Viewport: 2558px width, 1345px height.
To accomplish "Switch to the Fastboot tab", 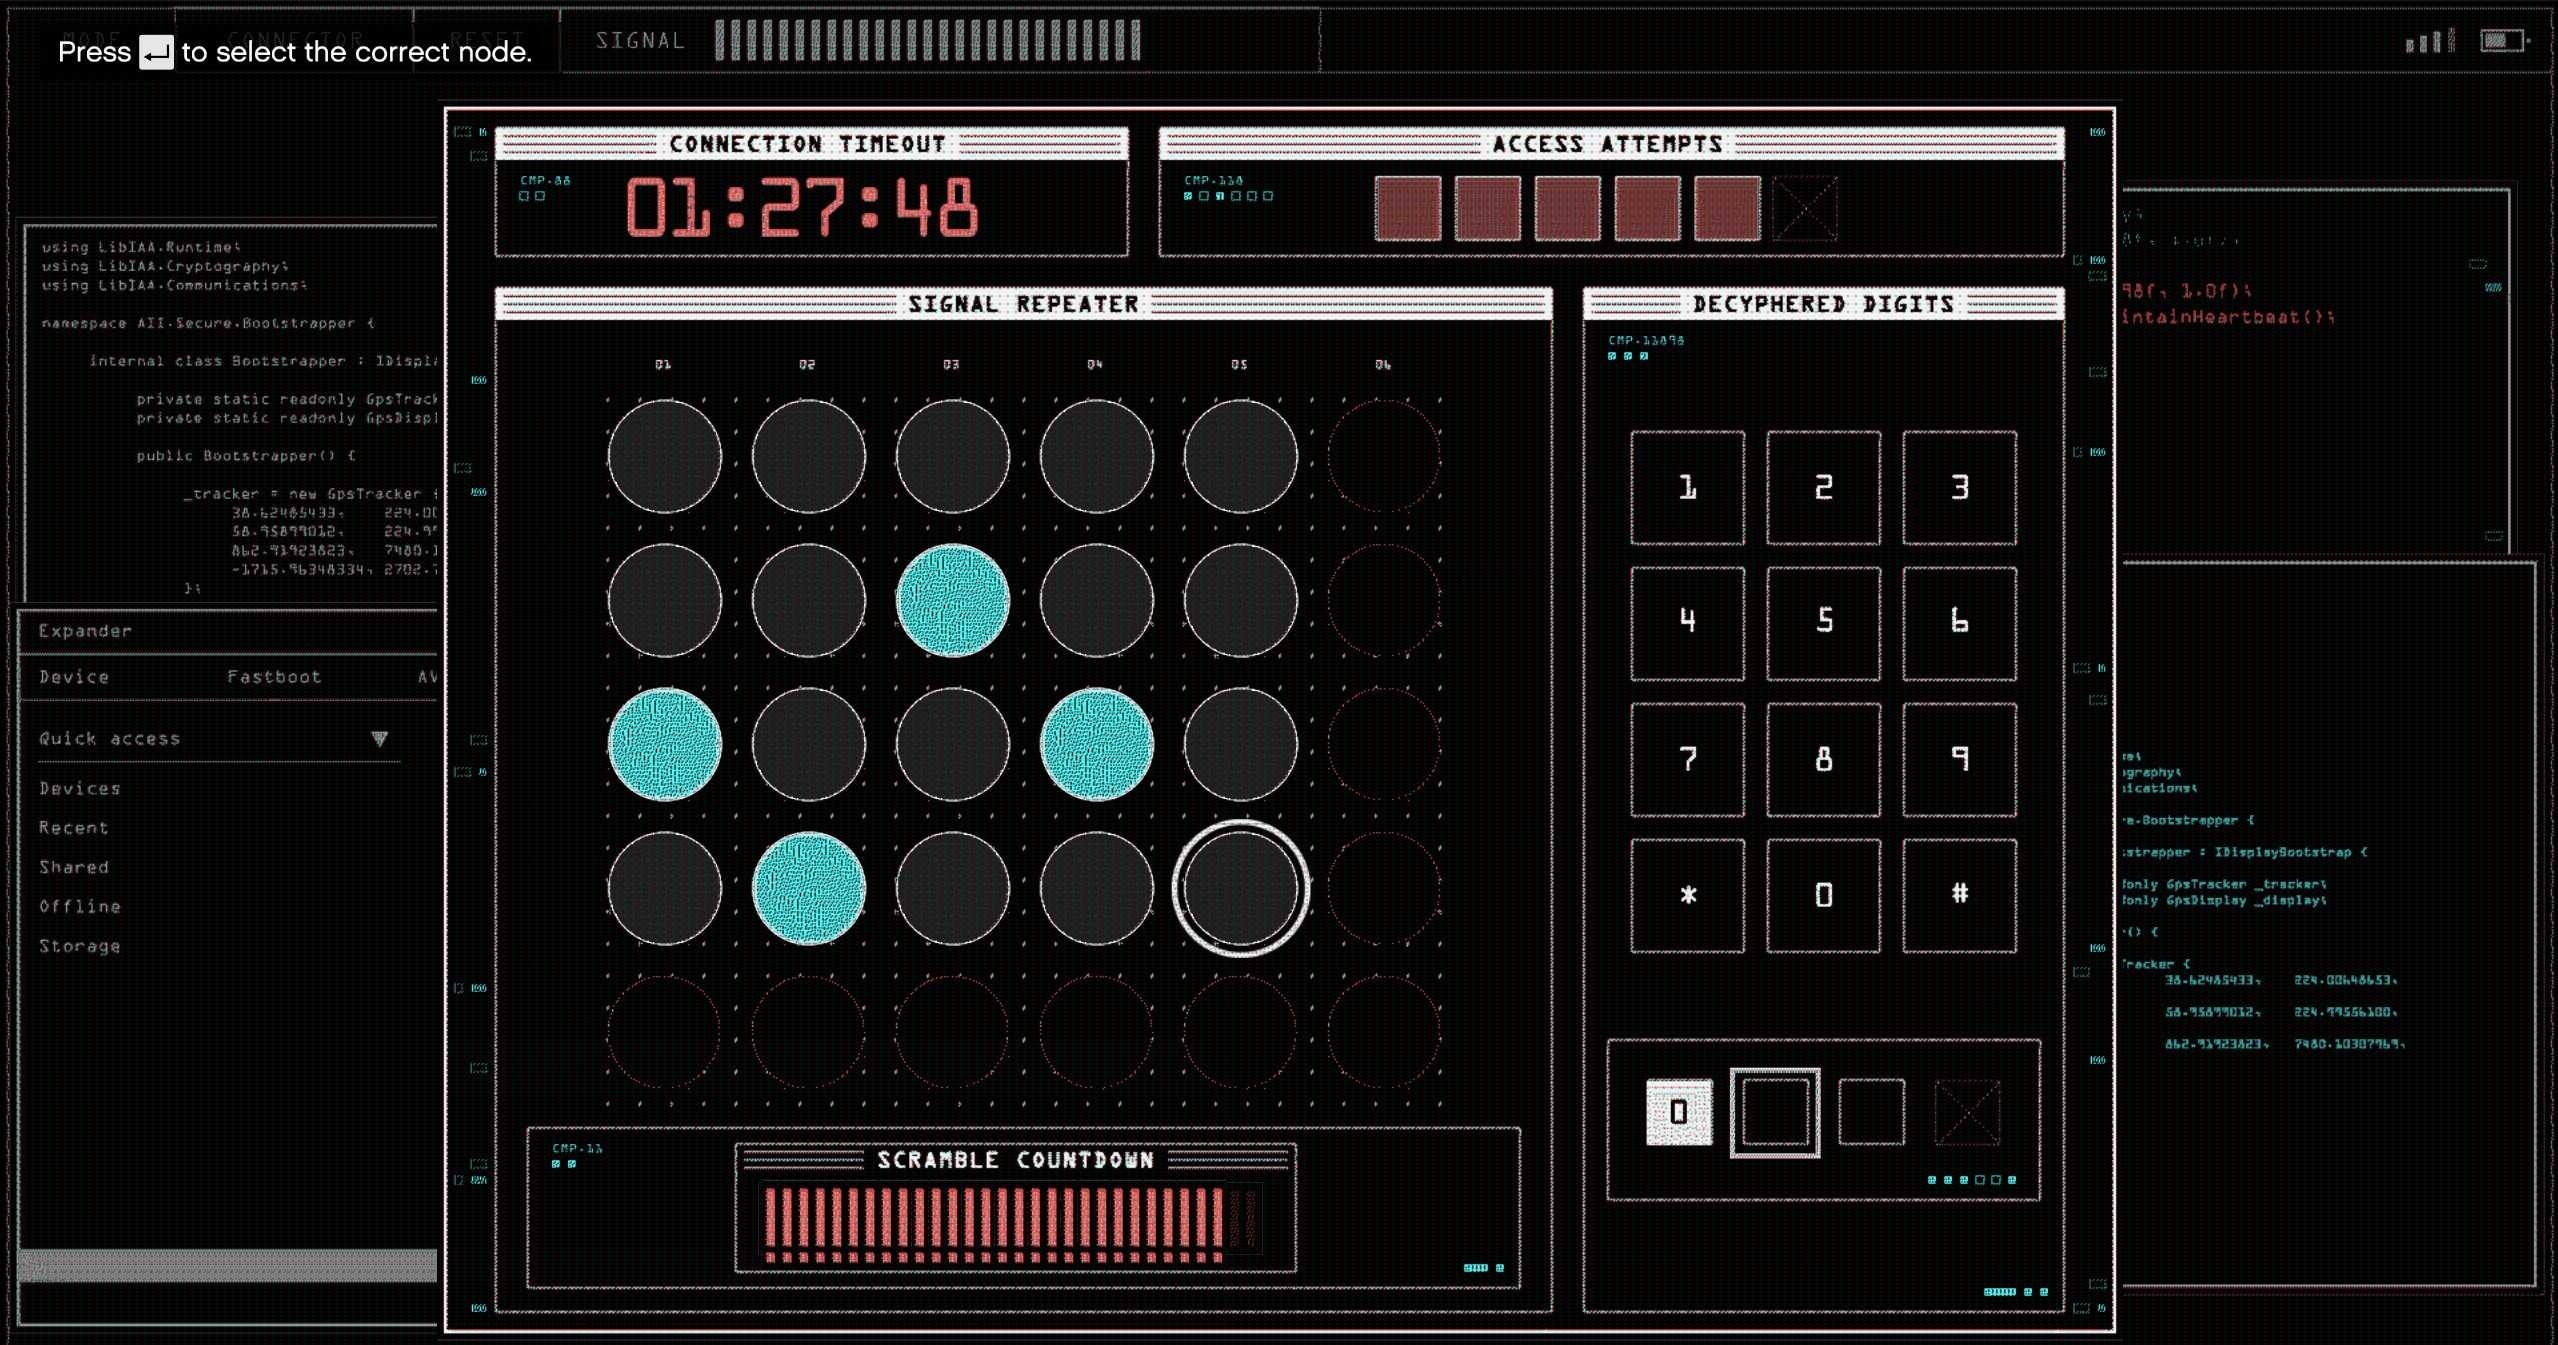I will pos(274,677).
